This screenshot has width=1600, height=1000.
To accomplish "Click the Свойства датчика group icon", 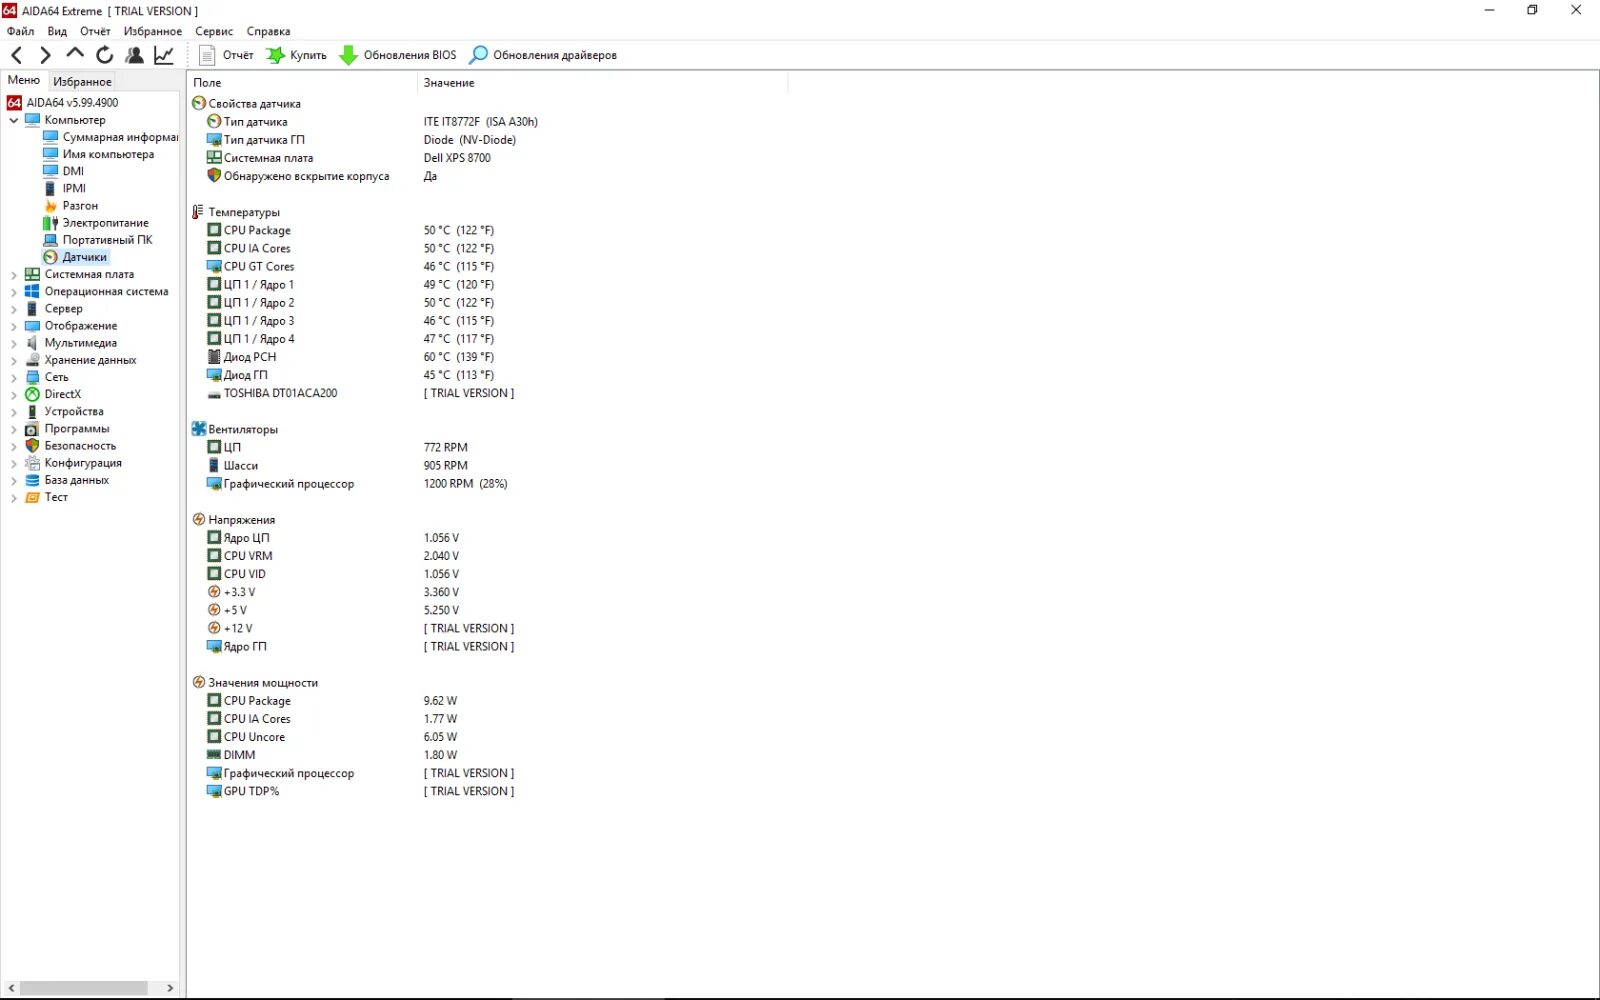I will point(199,103).
